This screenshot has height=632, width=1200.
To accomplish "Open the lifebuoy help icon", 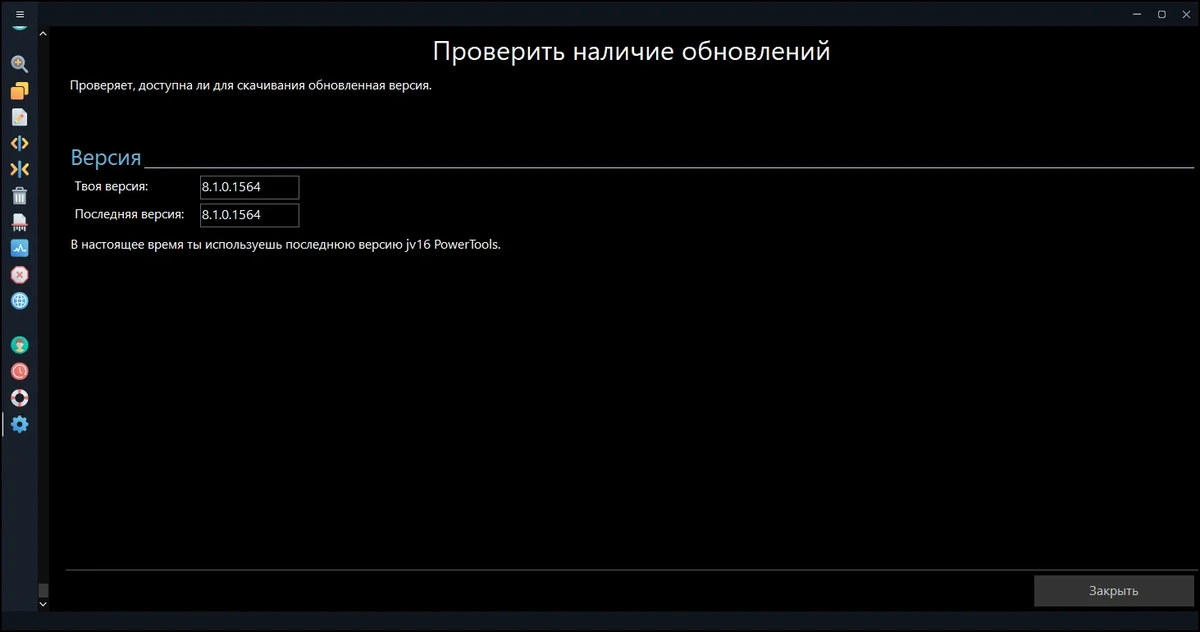I will coord(19,397).
